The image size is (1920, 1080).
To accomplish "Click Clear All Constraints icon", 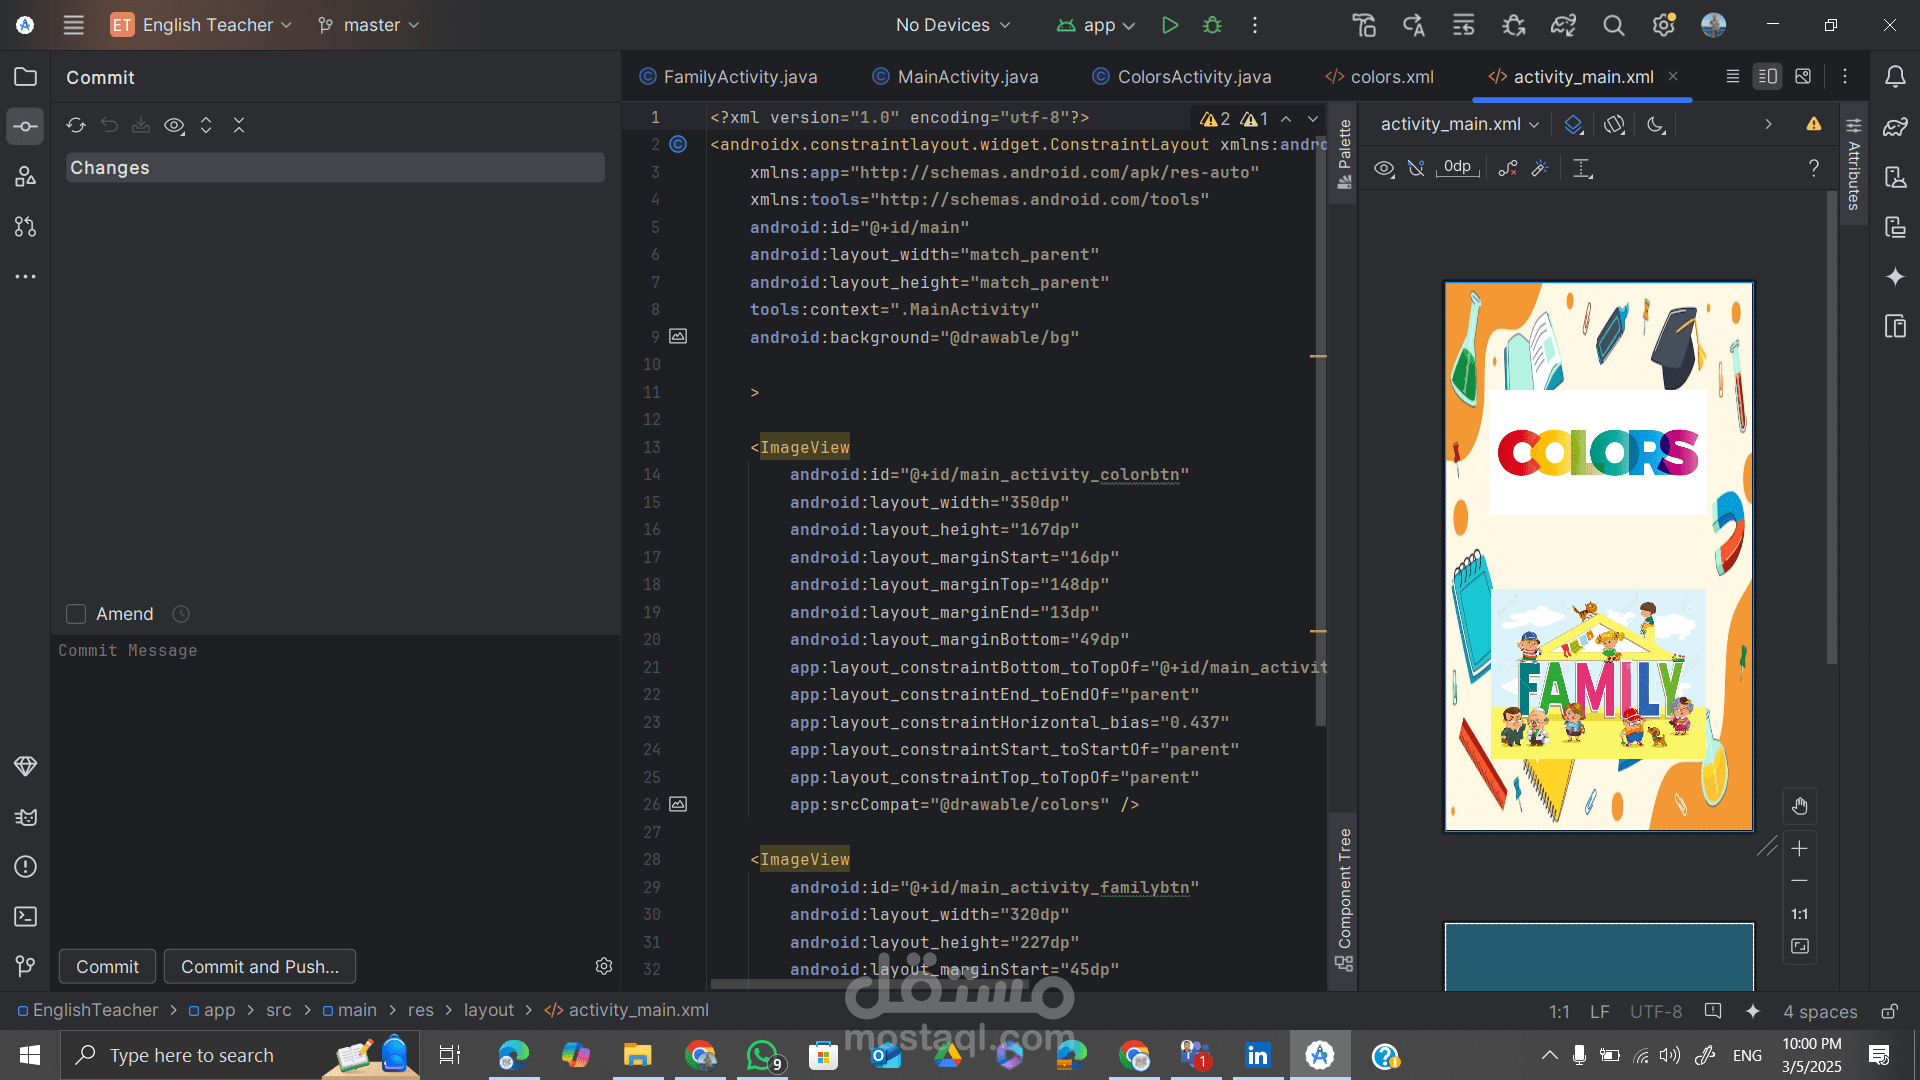I will [x=1508, y=168].
